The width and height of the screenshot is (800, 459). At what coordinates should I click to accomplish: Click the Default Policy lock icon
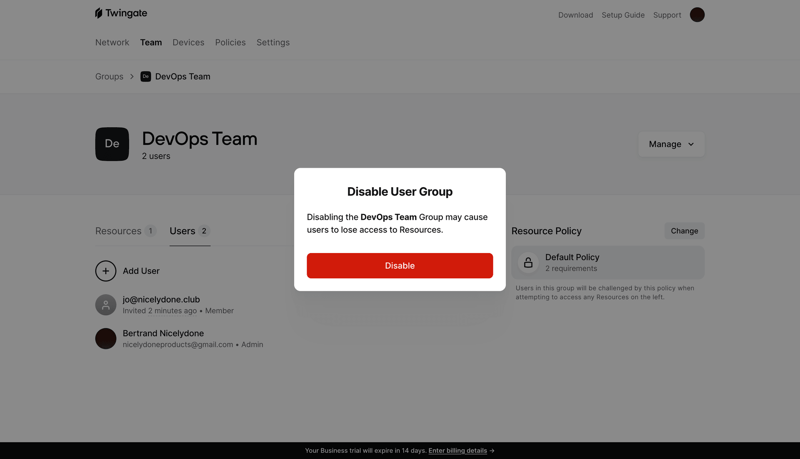click(528, 263)
